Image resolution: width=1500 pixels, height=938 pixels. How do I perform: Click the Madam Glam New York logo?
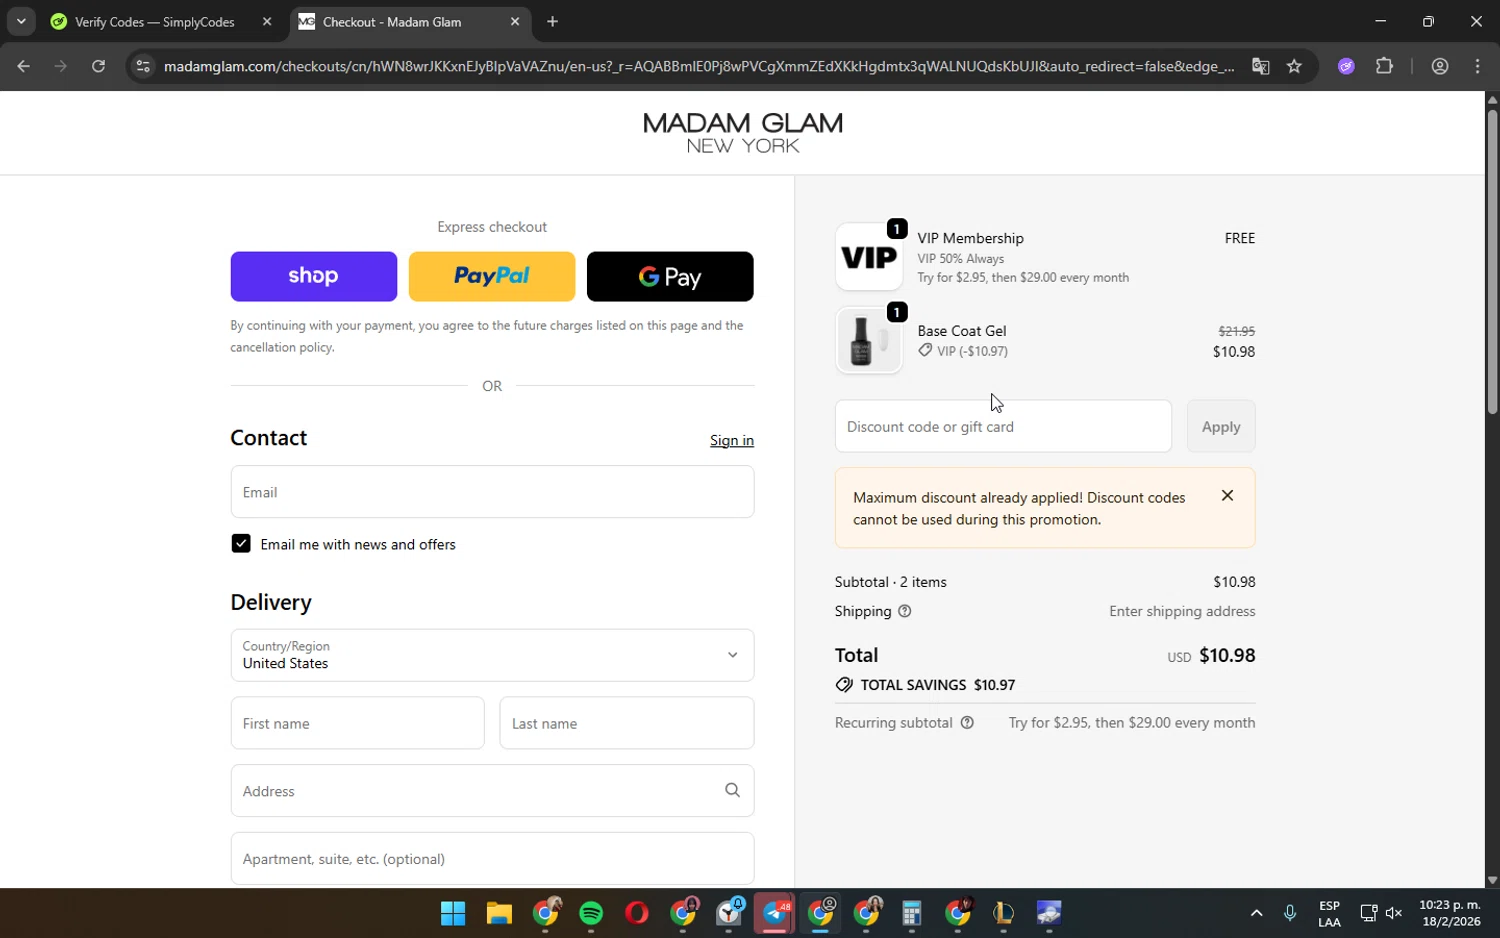pyautogui.click(x=742, y=133)
